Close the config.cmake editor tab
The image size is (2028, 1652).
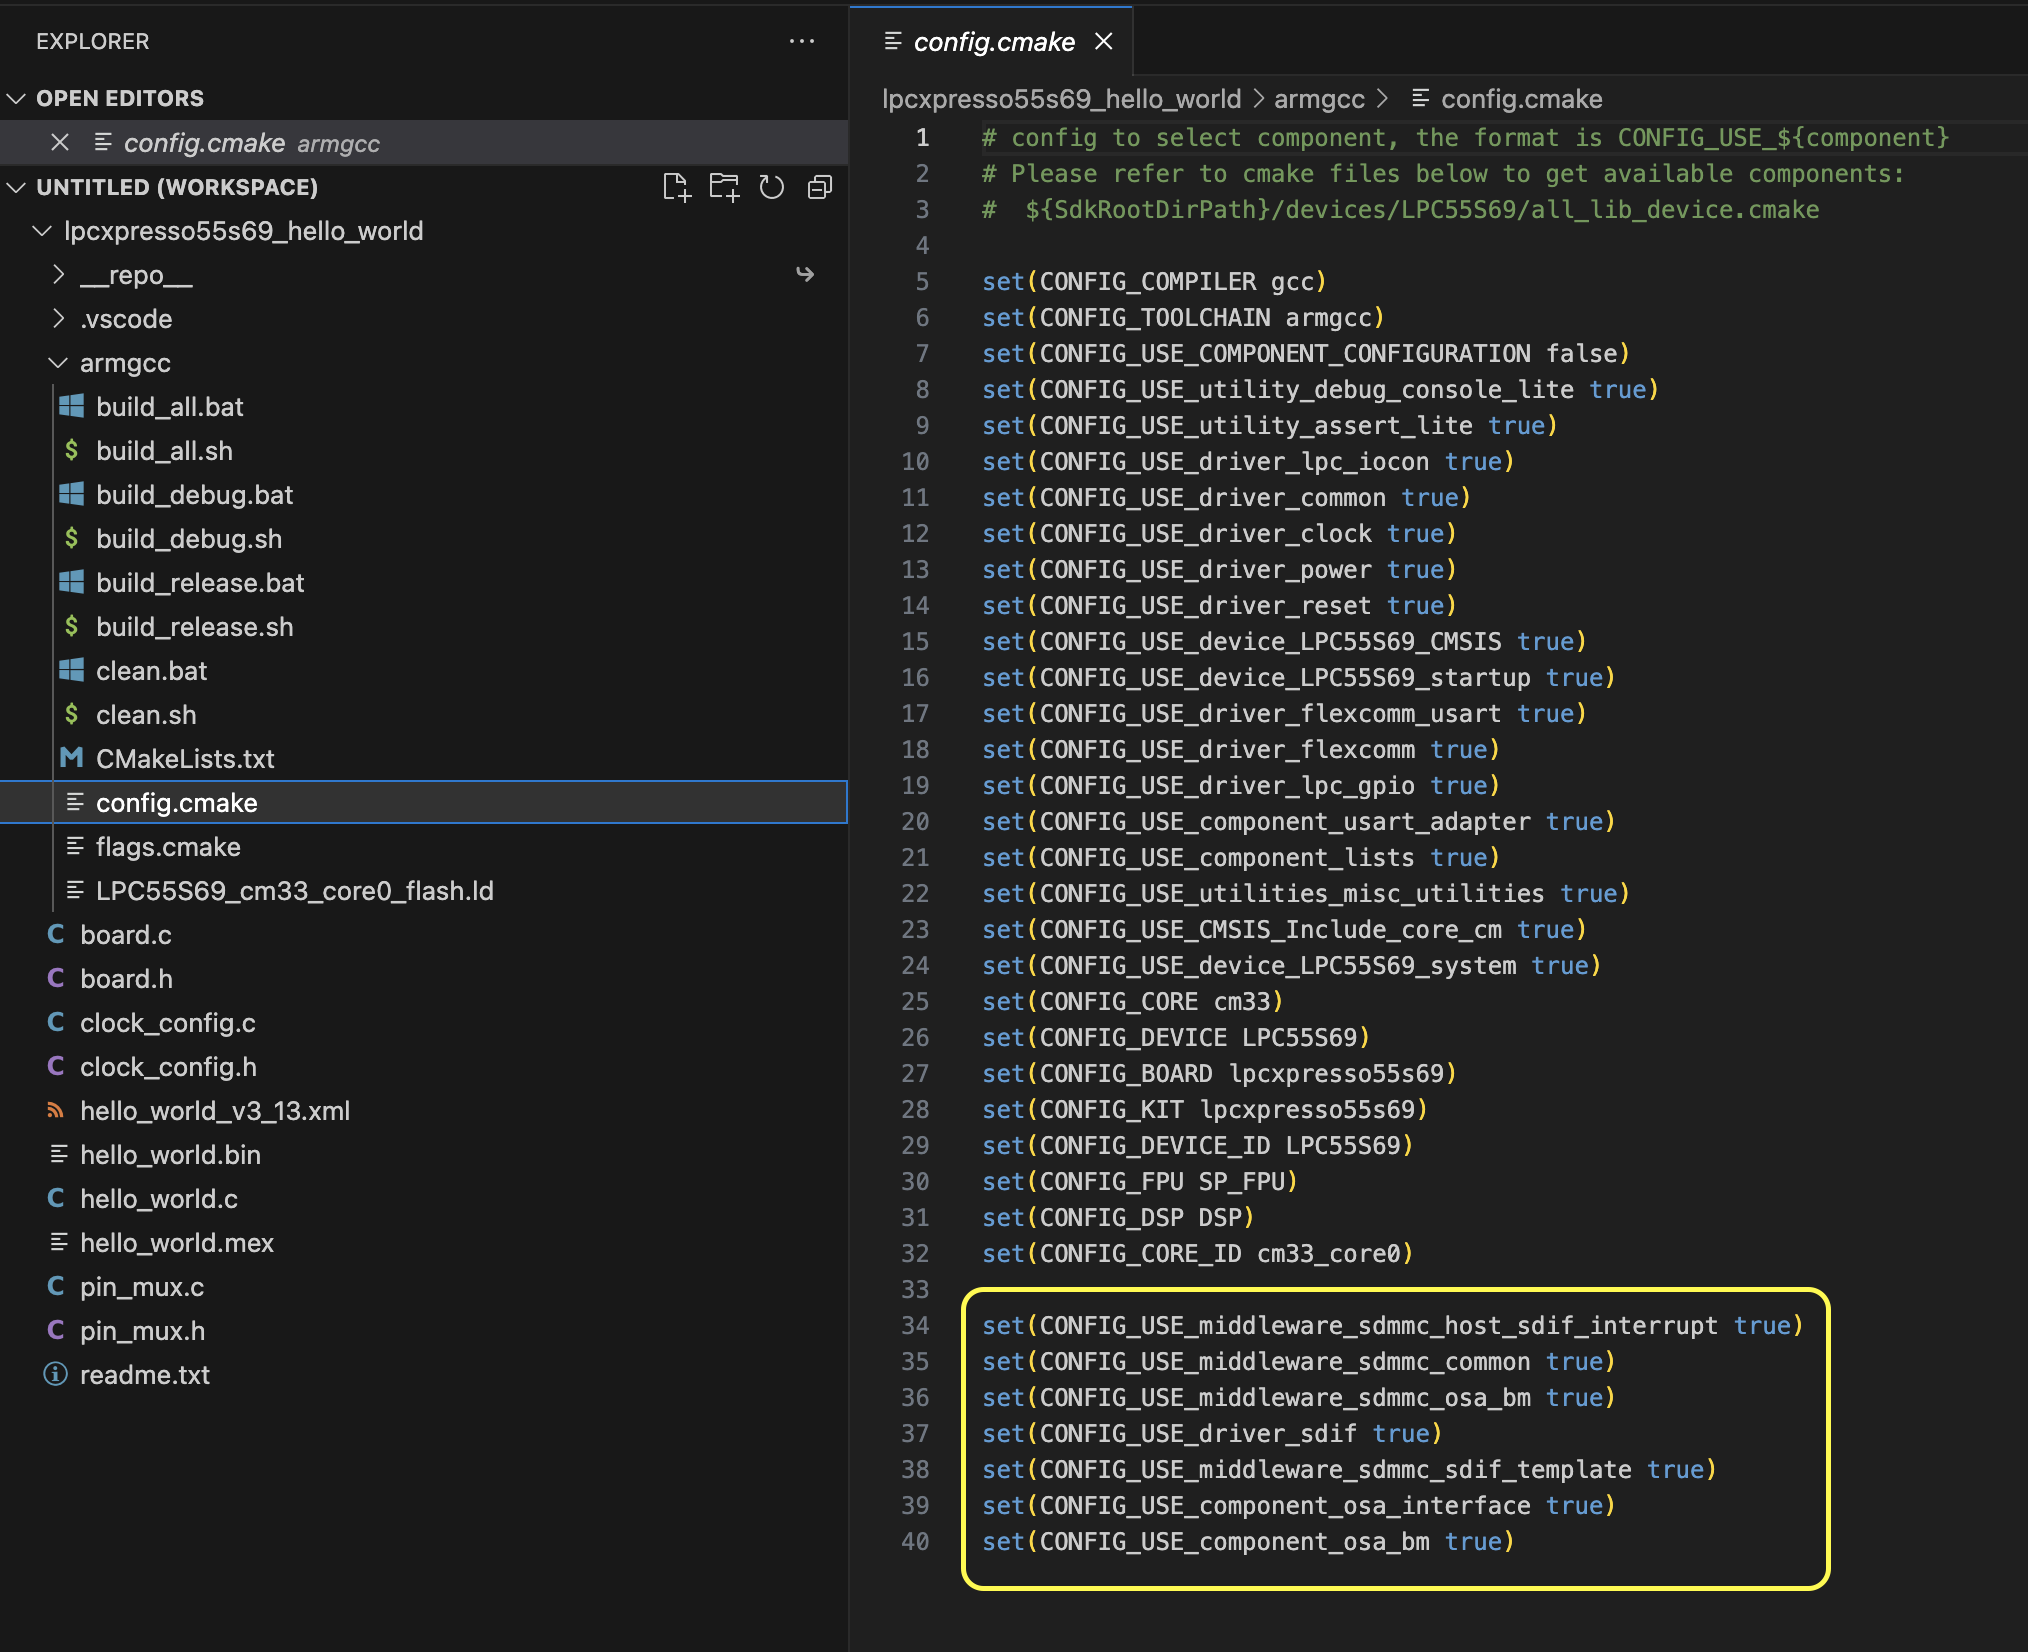click(x=1105, y=41)
